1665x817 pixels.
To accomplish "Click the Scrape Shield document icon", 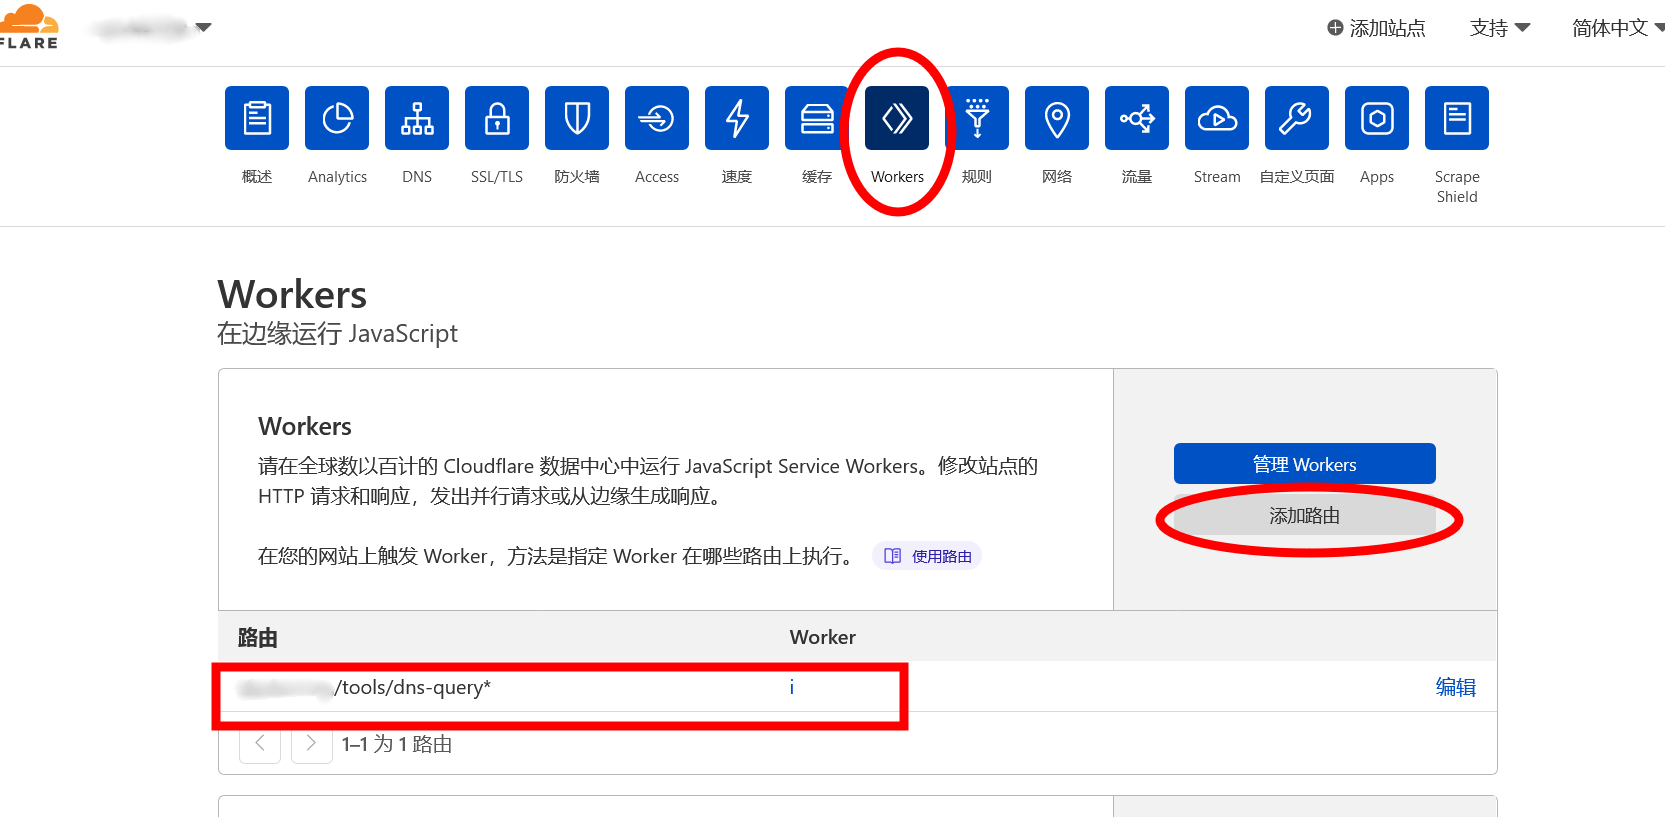I will tap(1457, 118).
